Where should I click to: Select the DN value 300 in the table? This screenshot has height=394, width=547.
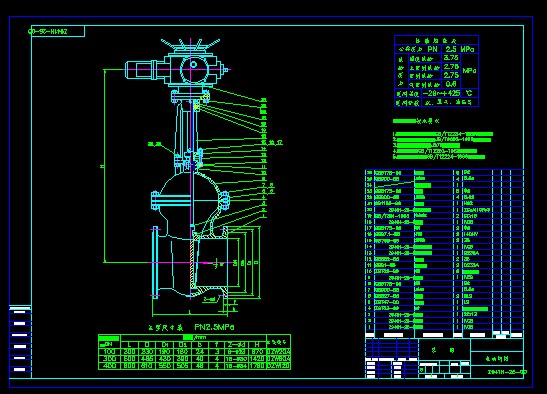click(x=109, y=358)
